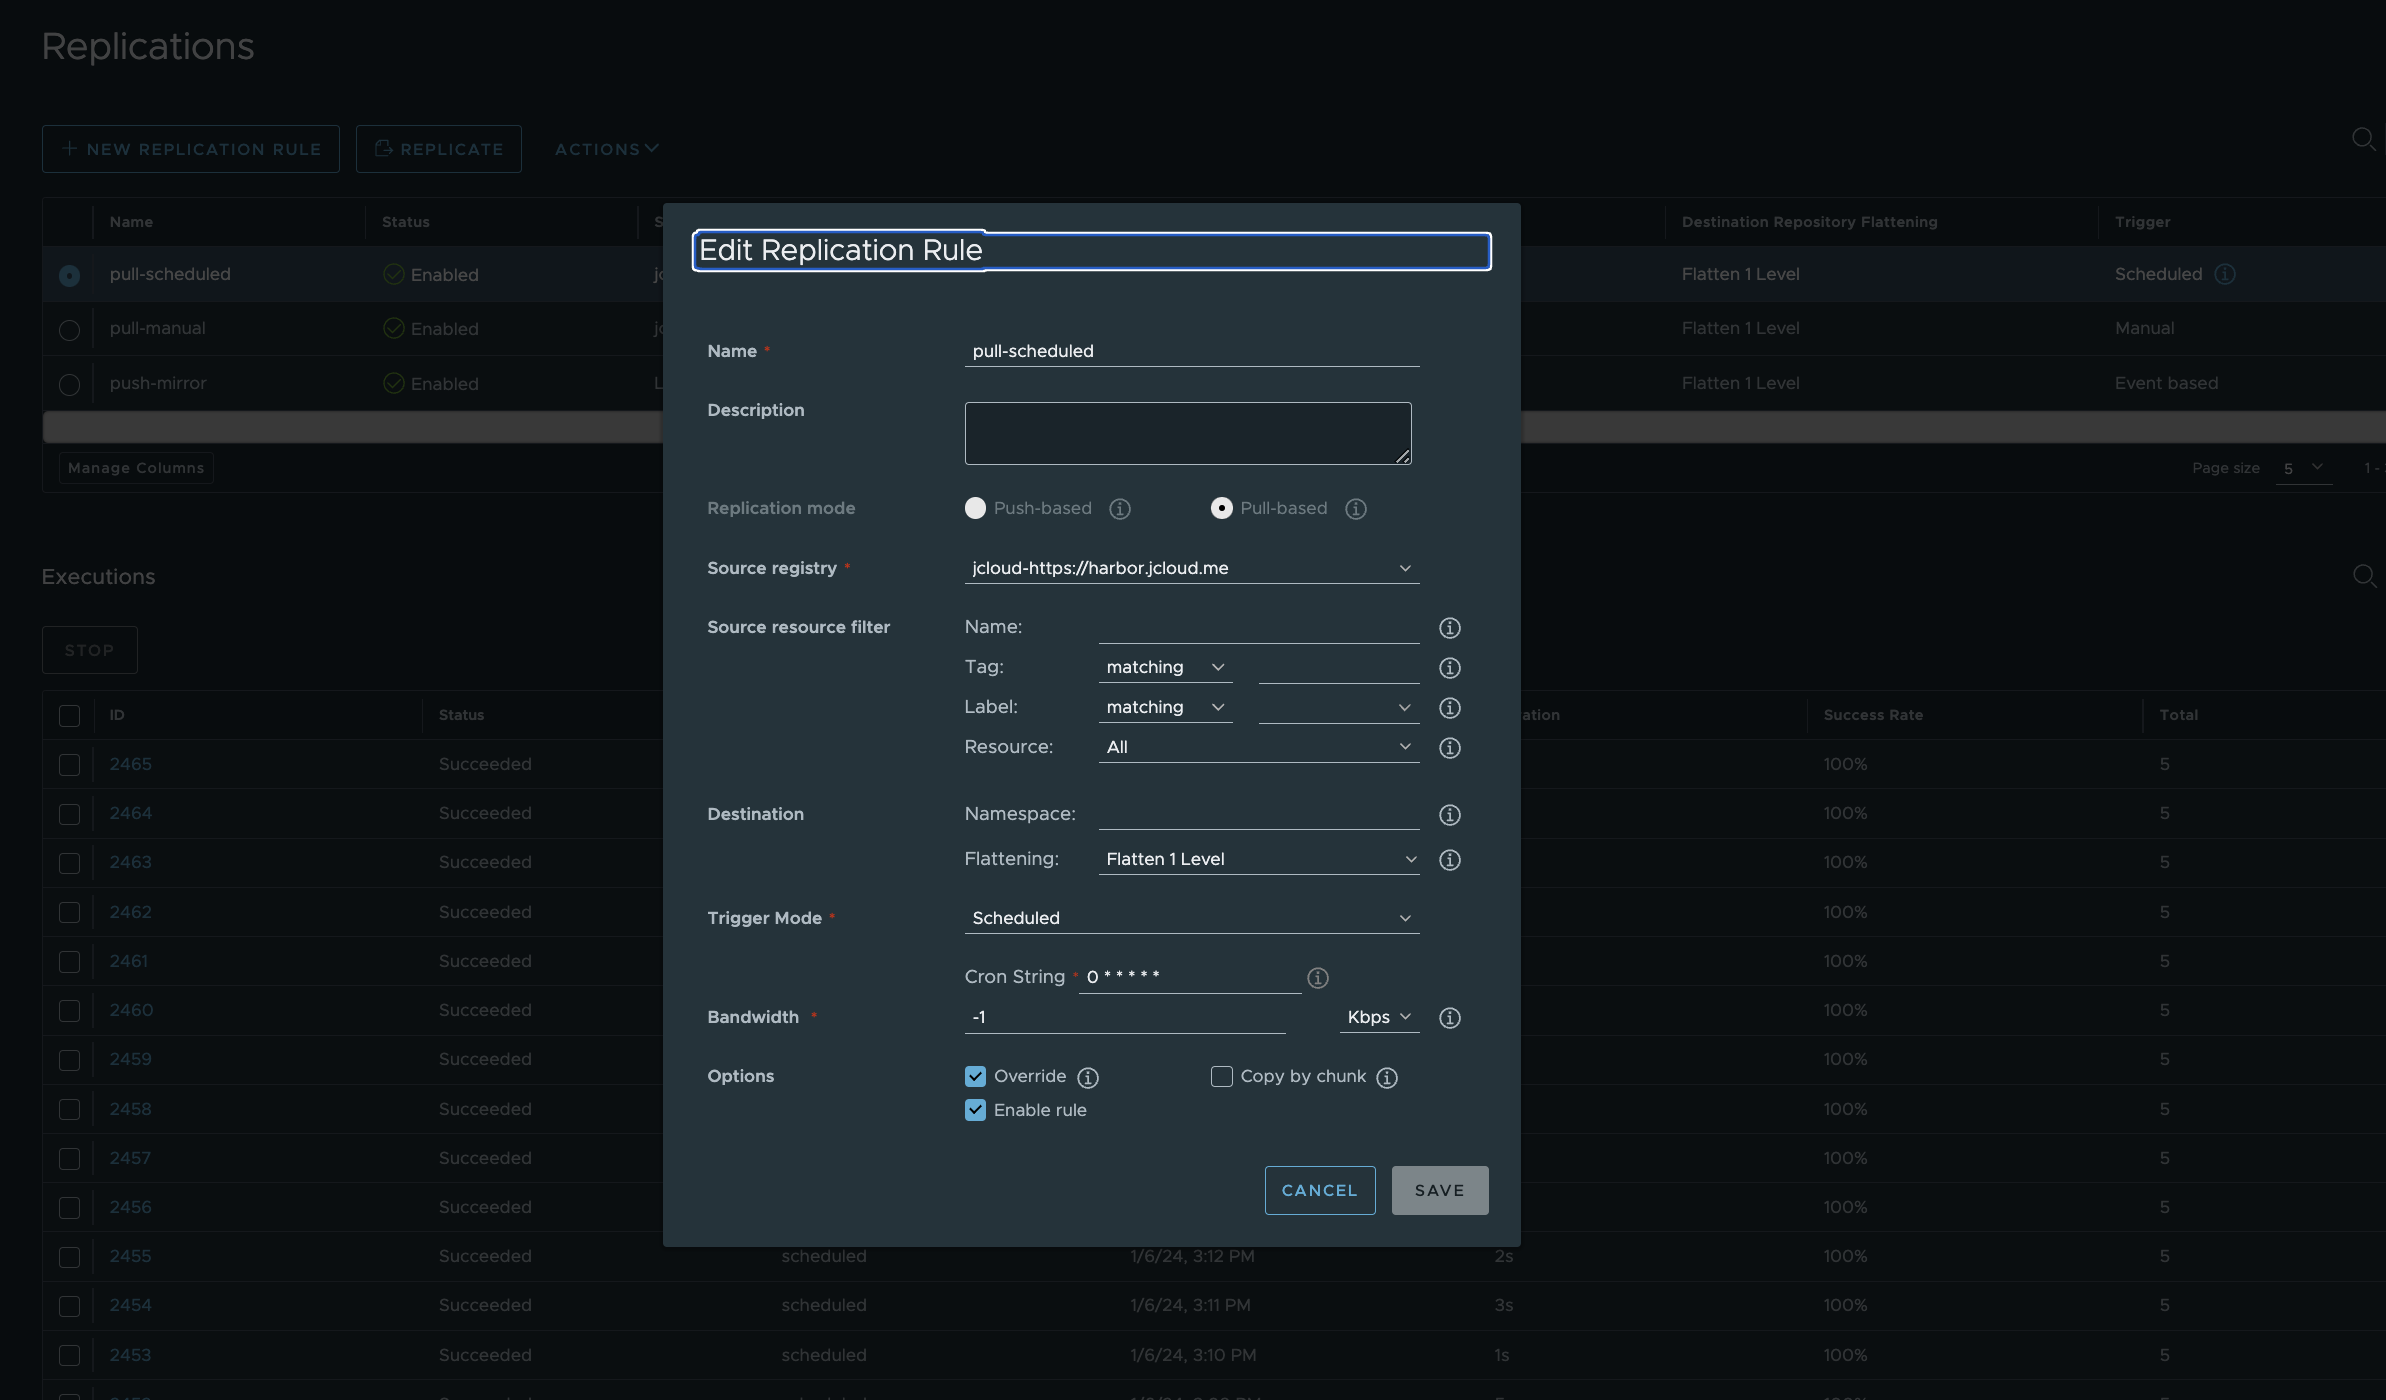The height and width of the screenshot is (1400, 2386).
Task: Click info icon for Tag filter
Action: coord(1449,668)
